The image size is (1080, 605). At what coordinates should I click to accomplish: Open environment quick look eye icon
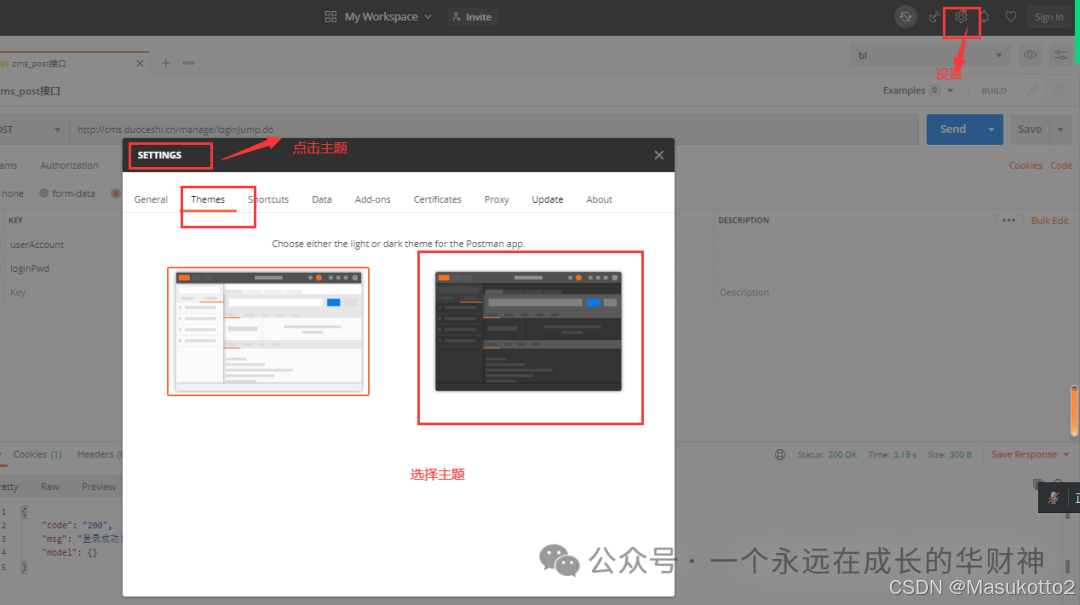(x=1030, y=55)
